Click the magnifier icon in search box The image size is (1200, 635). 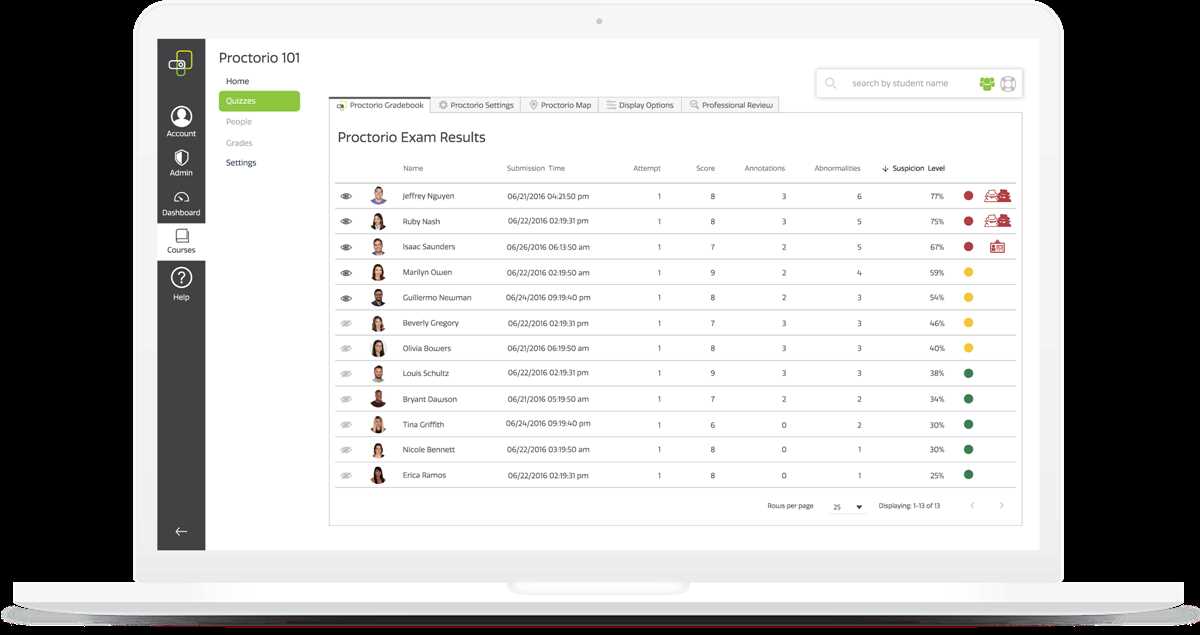[x=831, y=83]
